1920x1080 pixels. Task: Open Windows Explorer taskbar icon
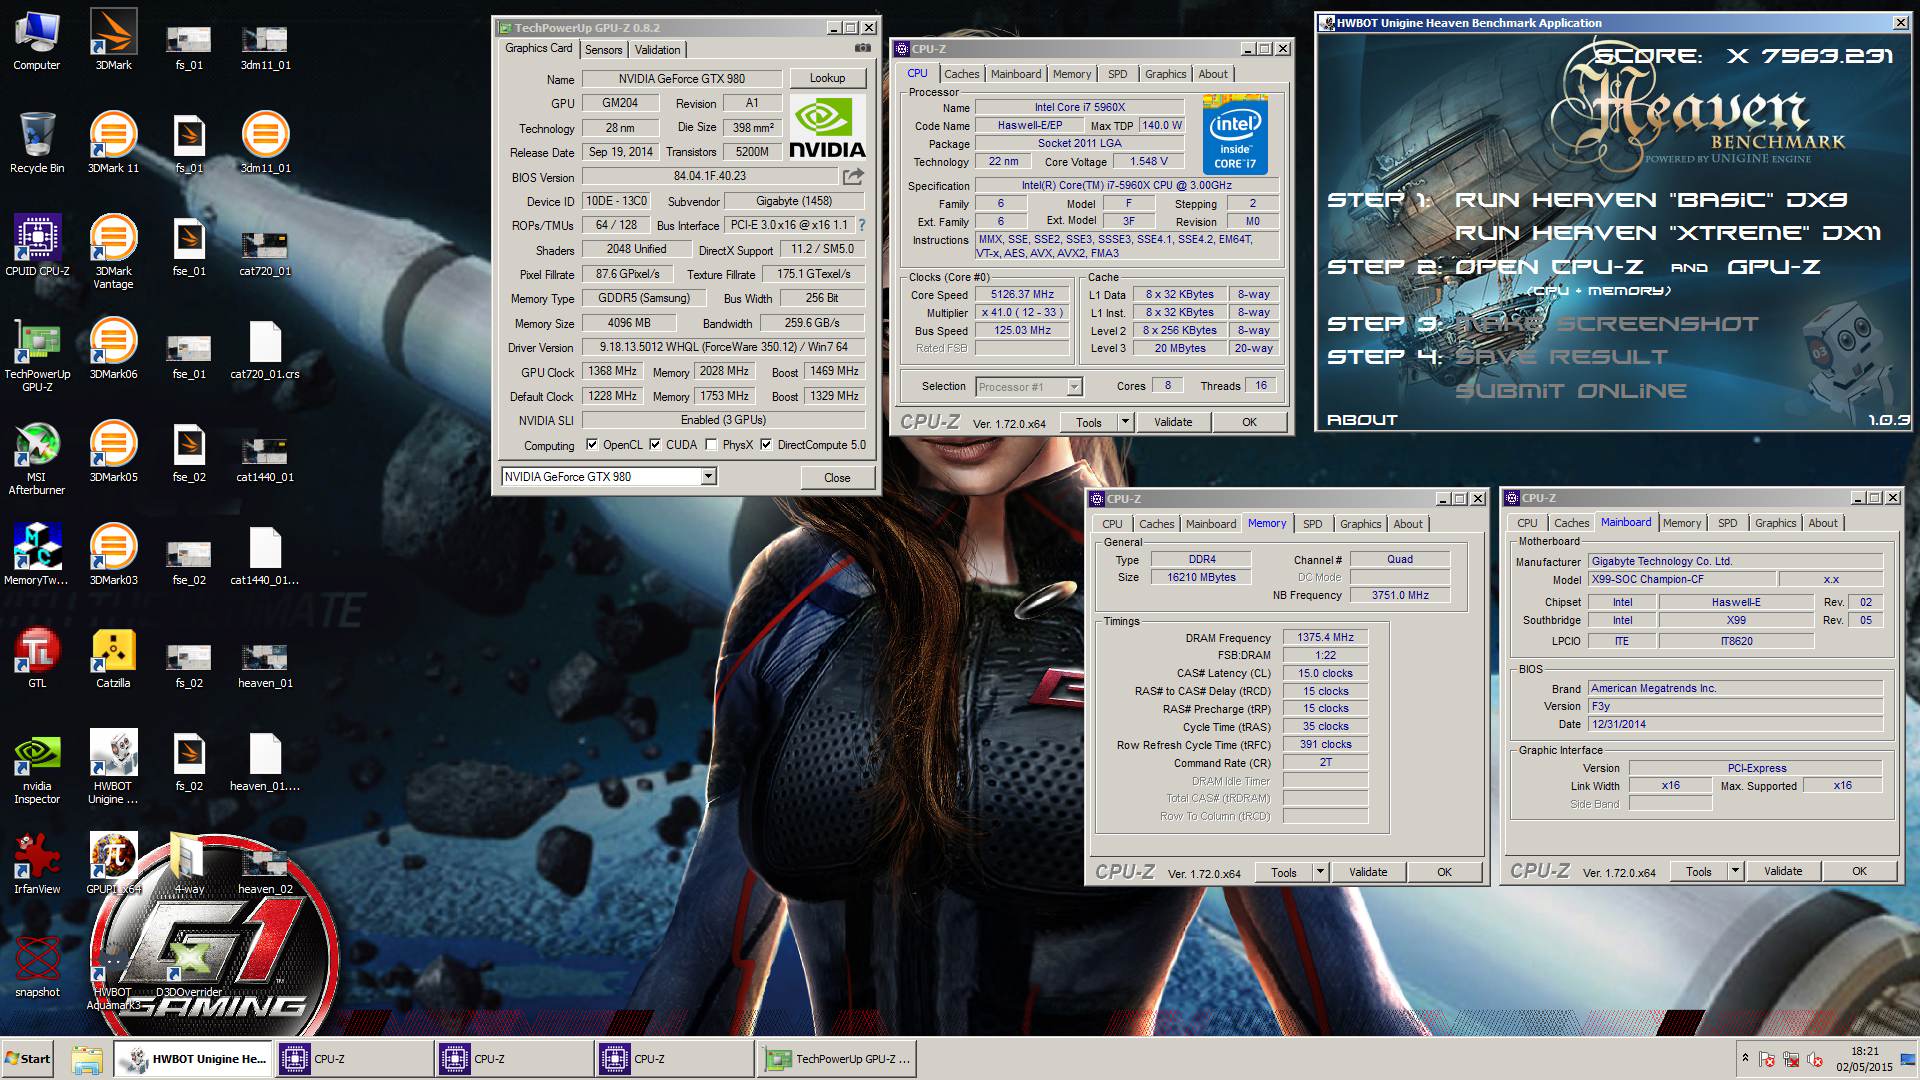click(87, 1059)
